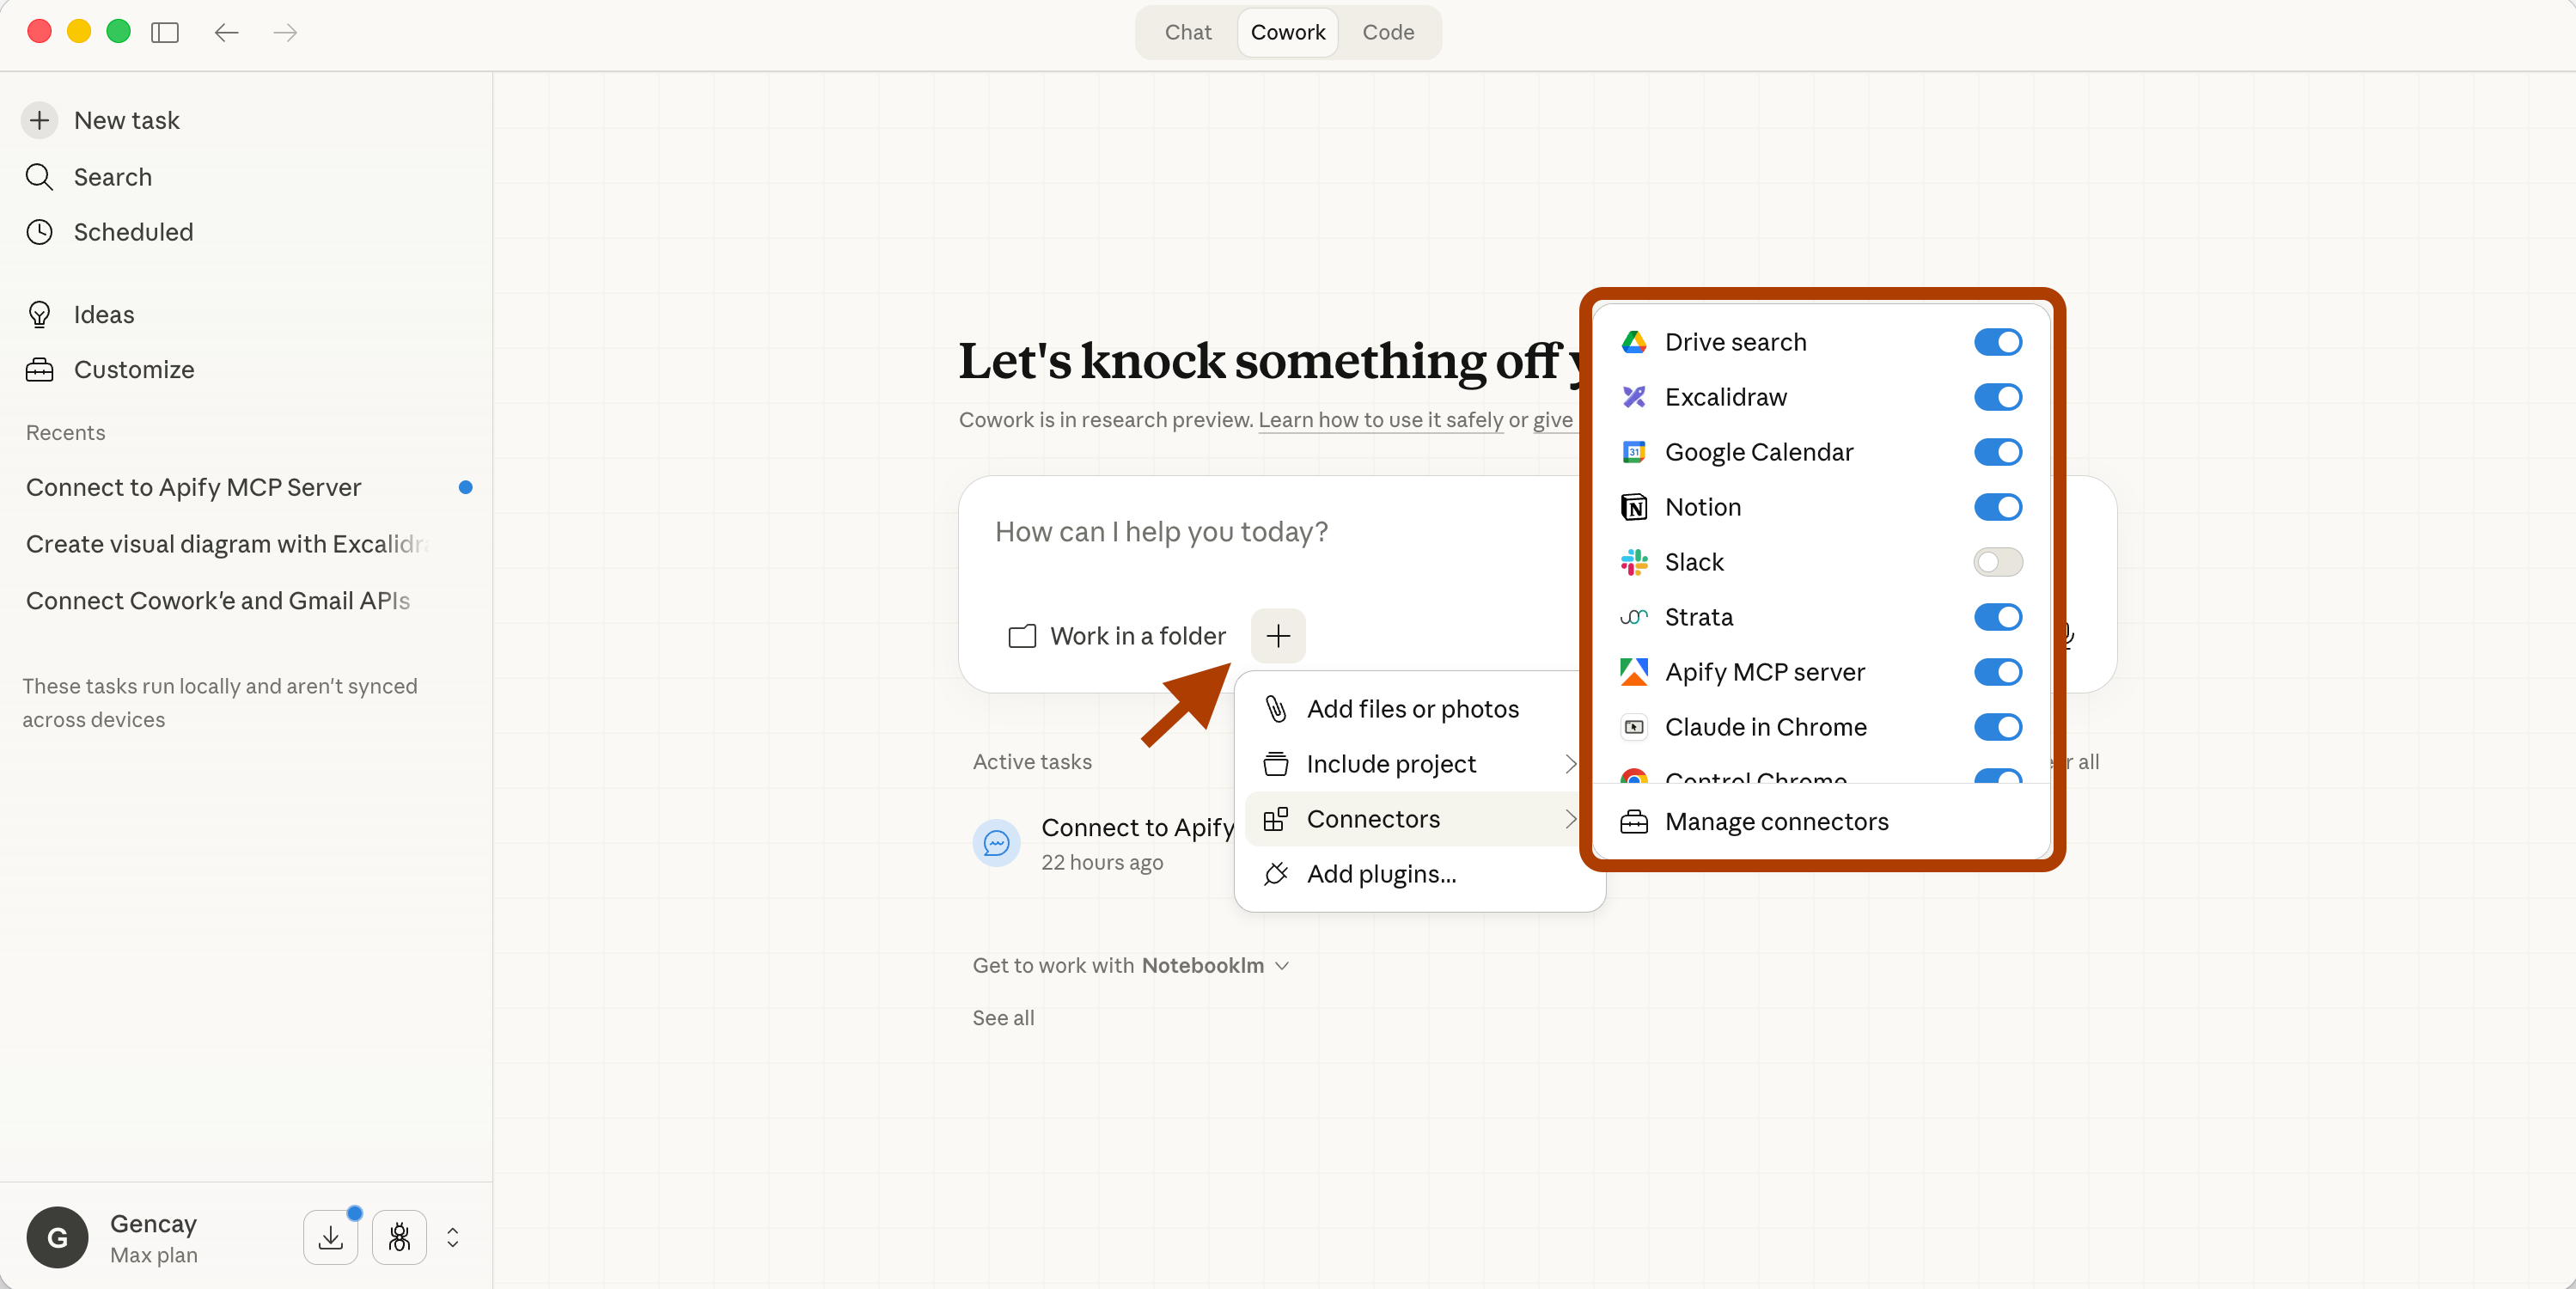Viewport: 2576px width, 1289px height.
Task: Open account menu with the up-down chevron
Action: (453, 1238)
